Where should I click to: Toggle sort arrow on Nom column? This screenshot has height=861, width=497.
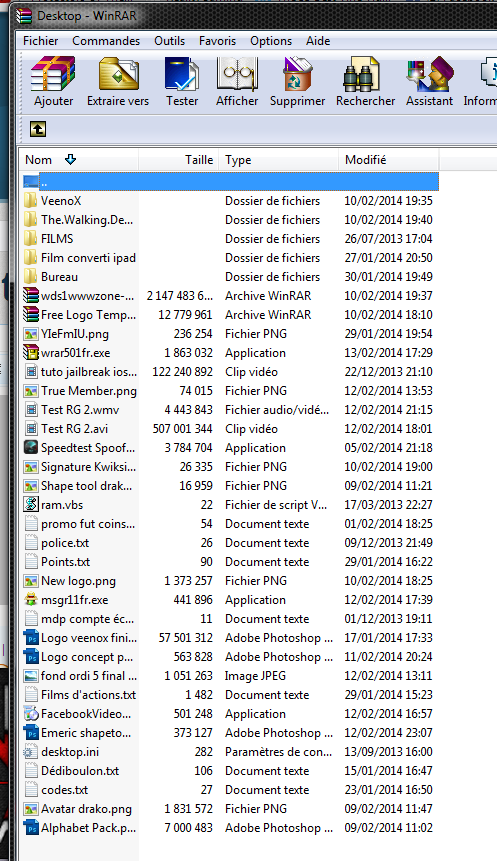[70, 160]
